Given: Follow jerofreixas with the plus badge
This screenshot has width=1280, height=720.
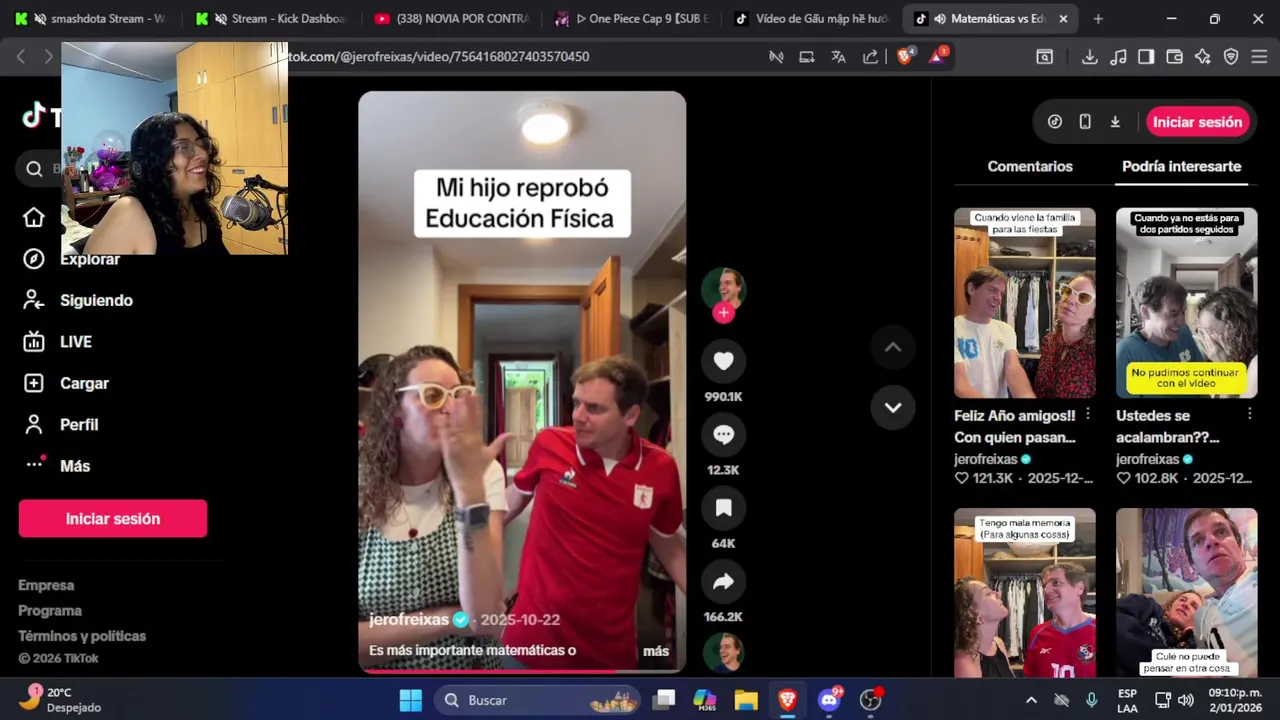Looking at the screenshot, I should point(723,313).
